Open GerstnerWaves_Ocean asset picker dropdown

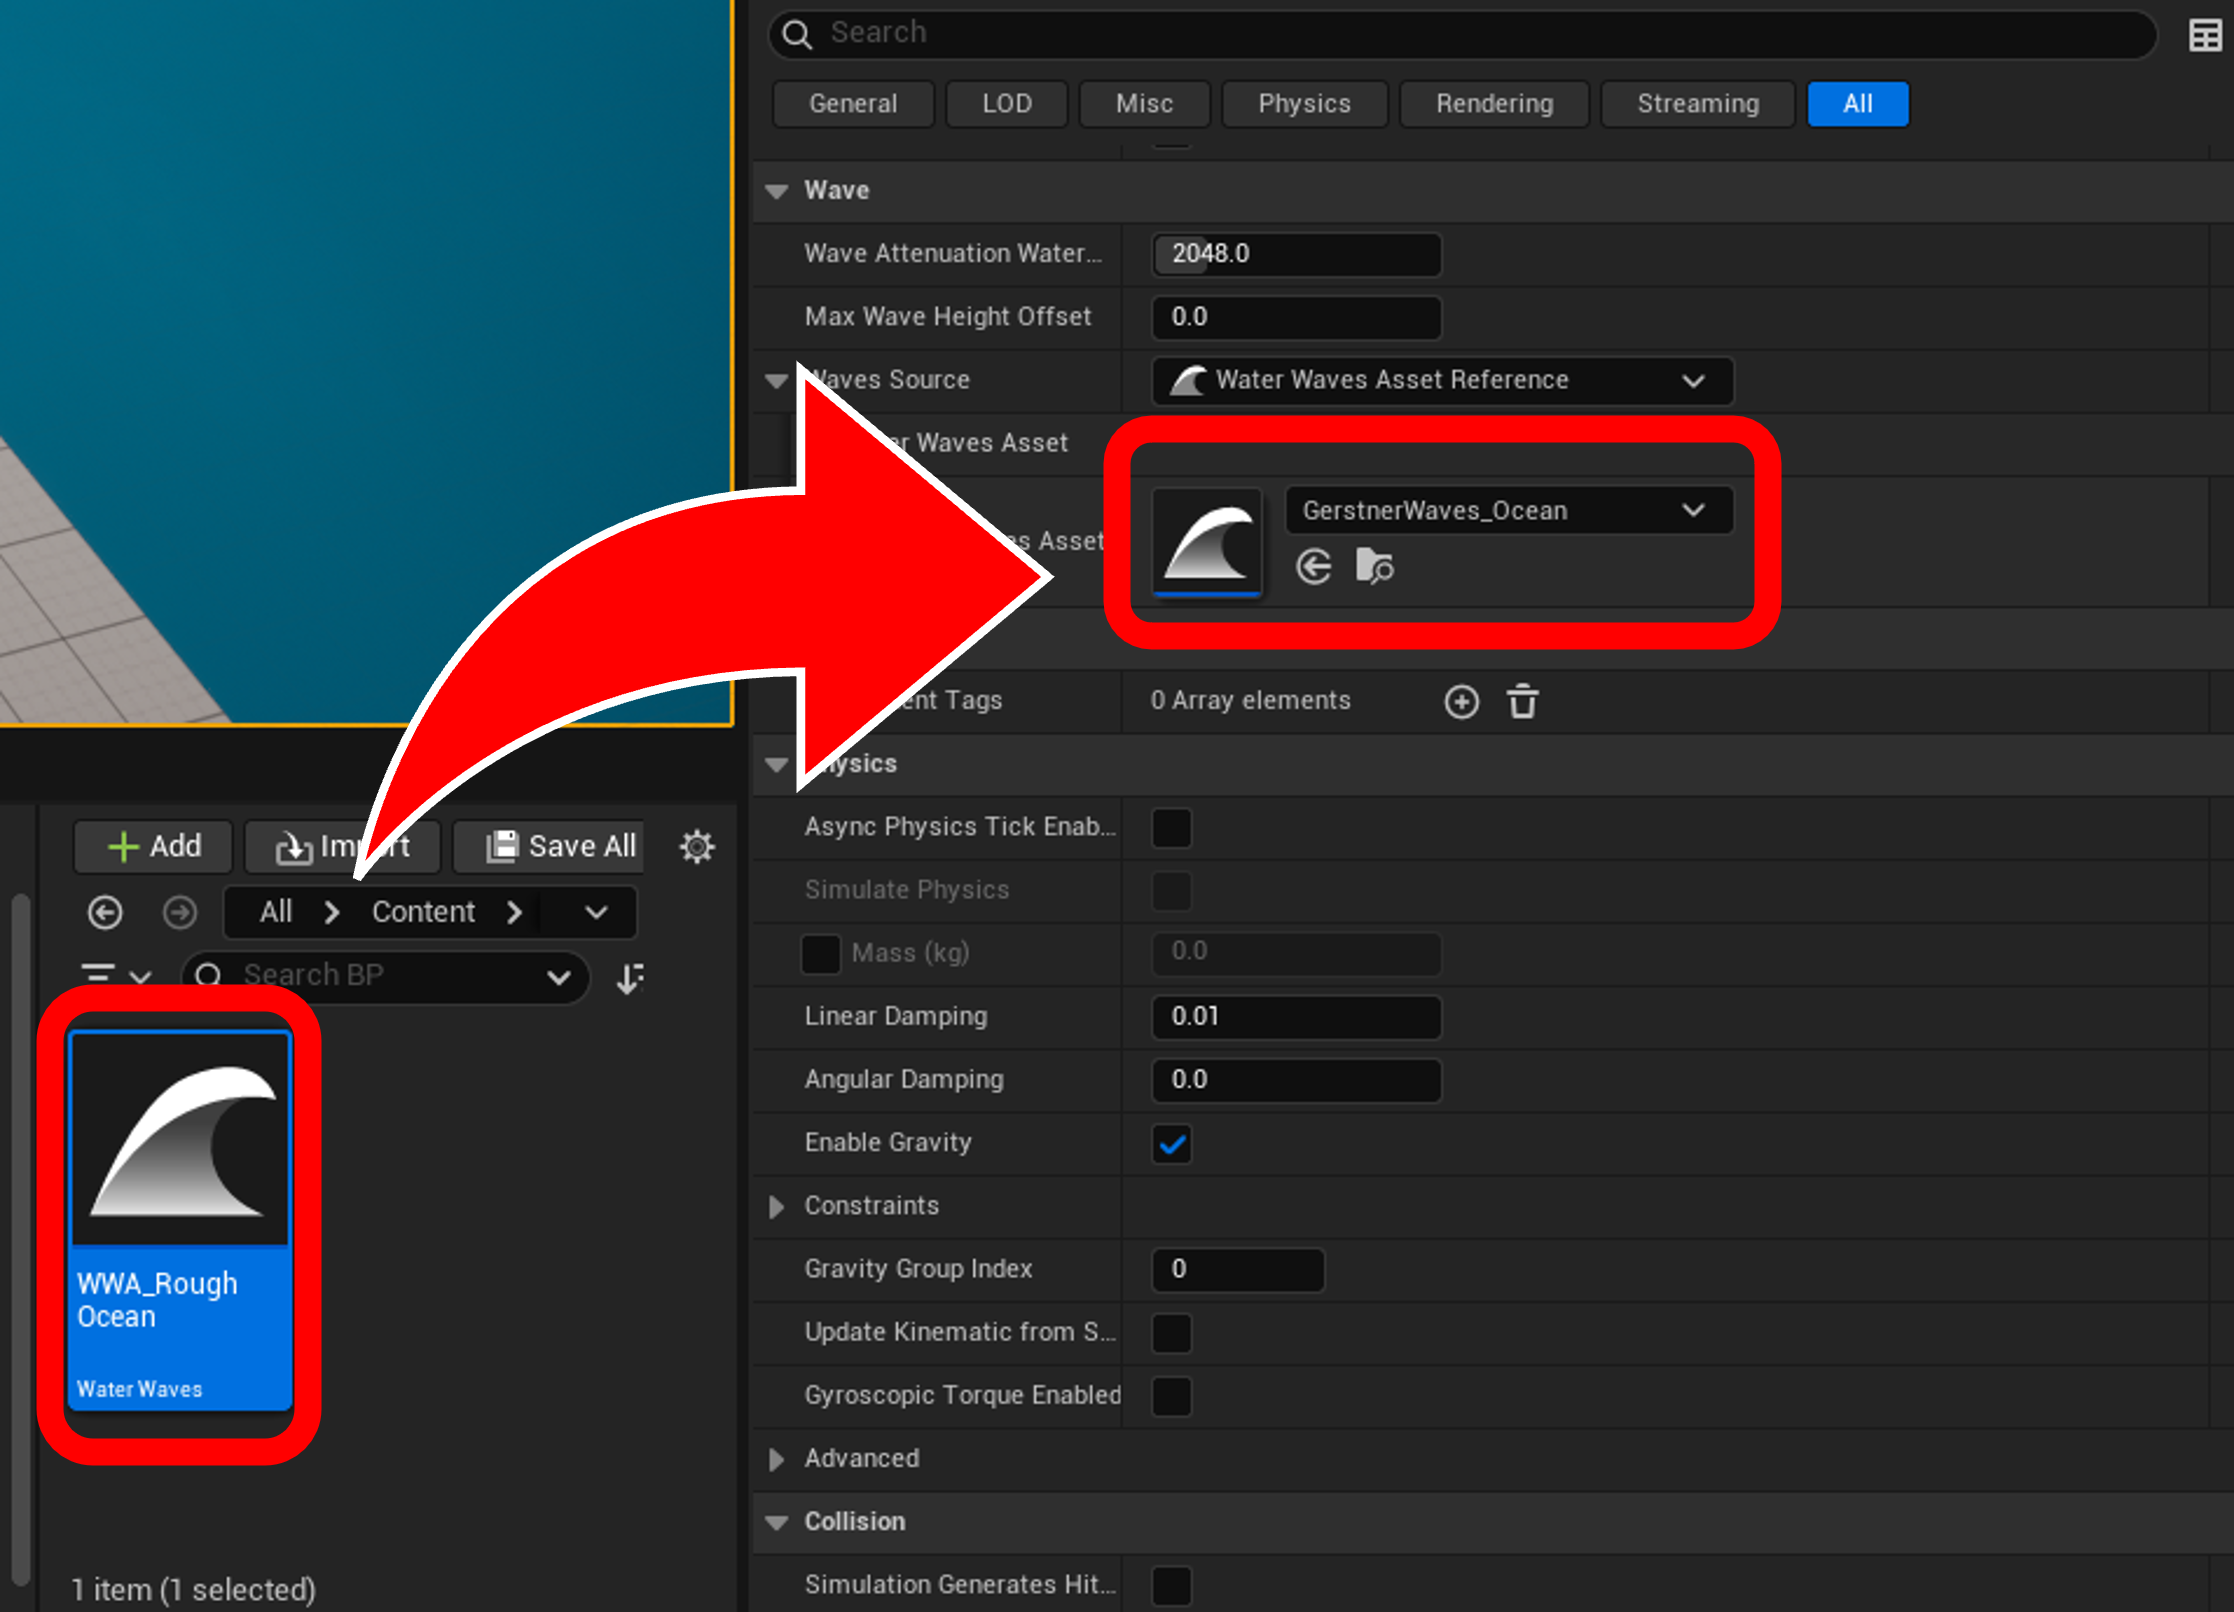tap(1508, 511)
